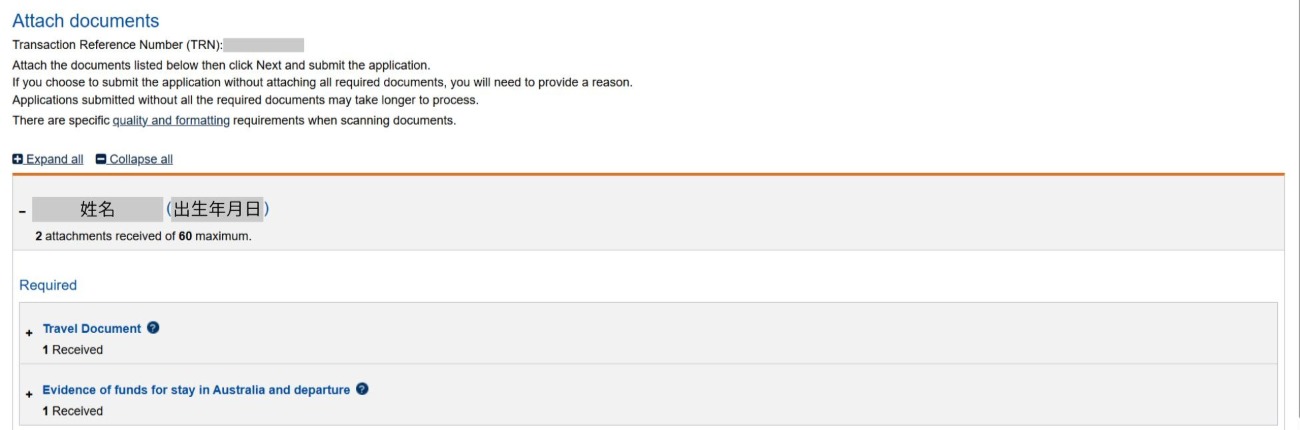The width and height of the screenshot is (1300, 430).
Task: Click the Expand all link text
Action: pos(55,159)
